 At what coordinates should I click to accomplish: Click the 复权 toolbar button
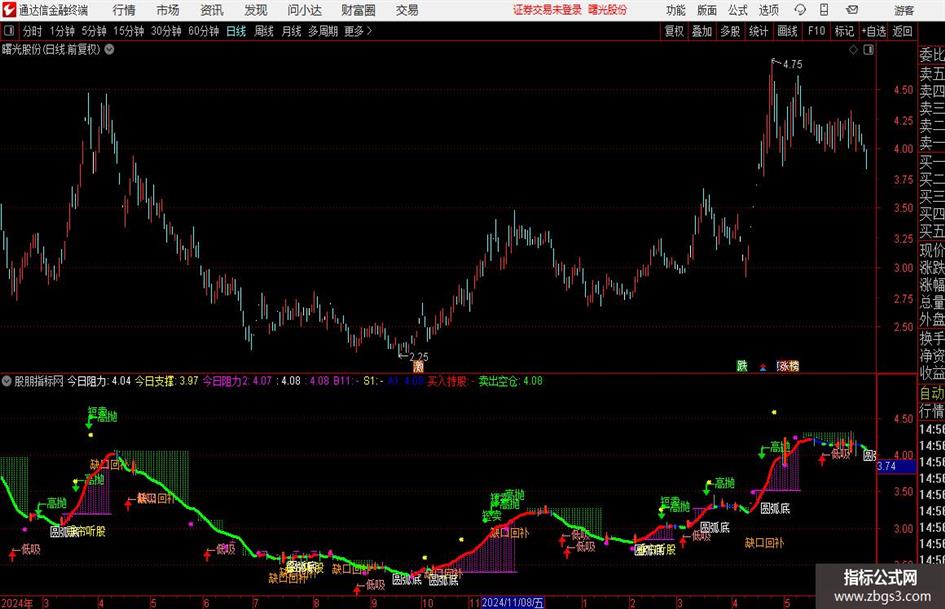[x=674, y=31]
